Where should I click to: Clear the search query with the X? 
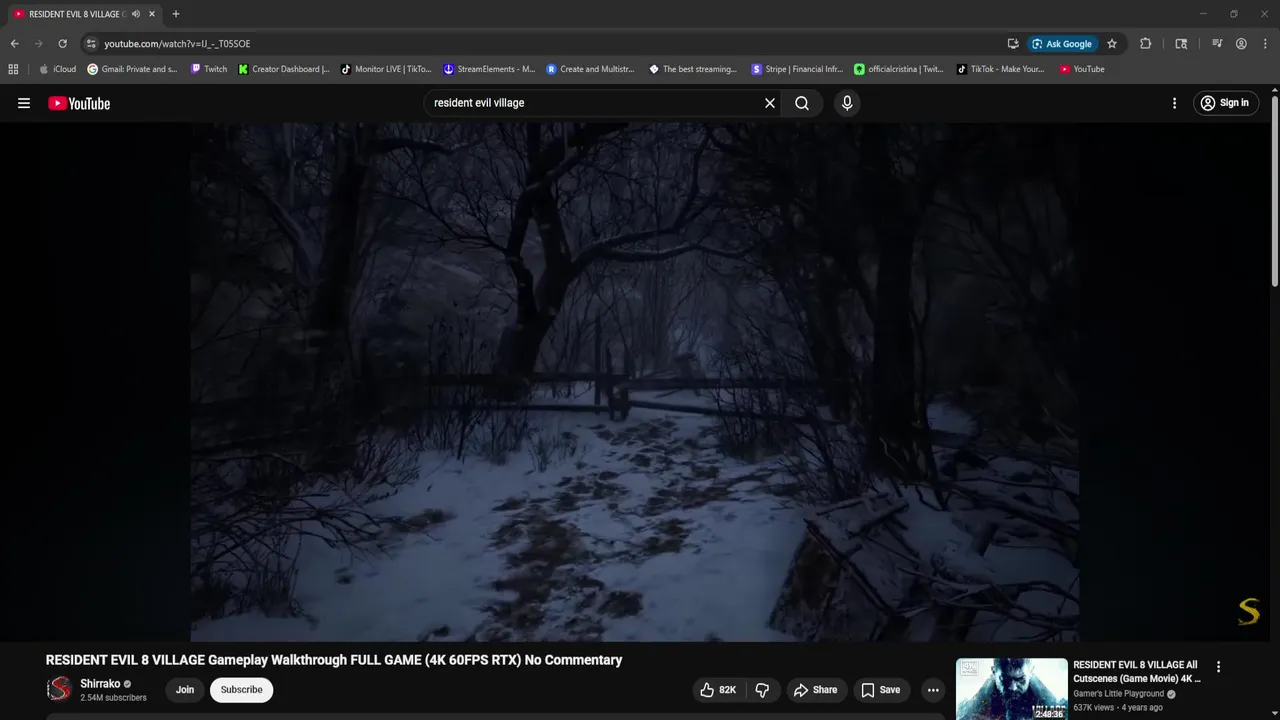point(770,103)
